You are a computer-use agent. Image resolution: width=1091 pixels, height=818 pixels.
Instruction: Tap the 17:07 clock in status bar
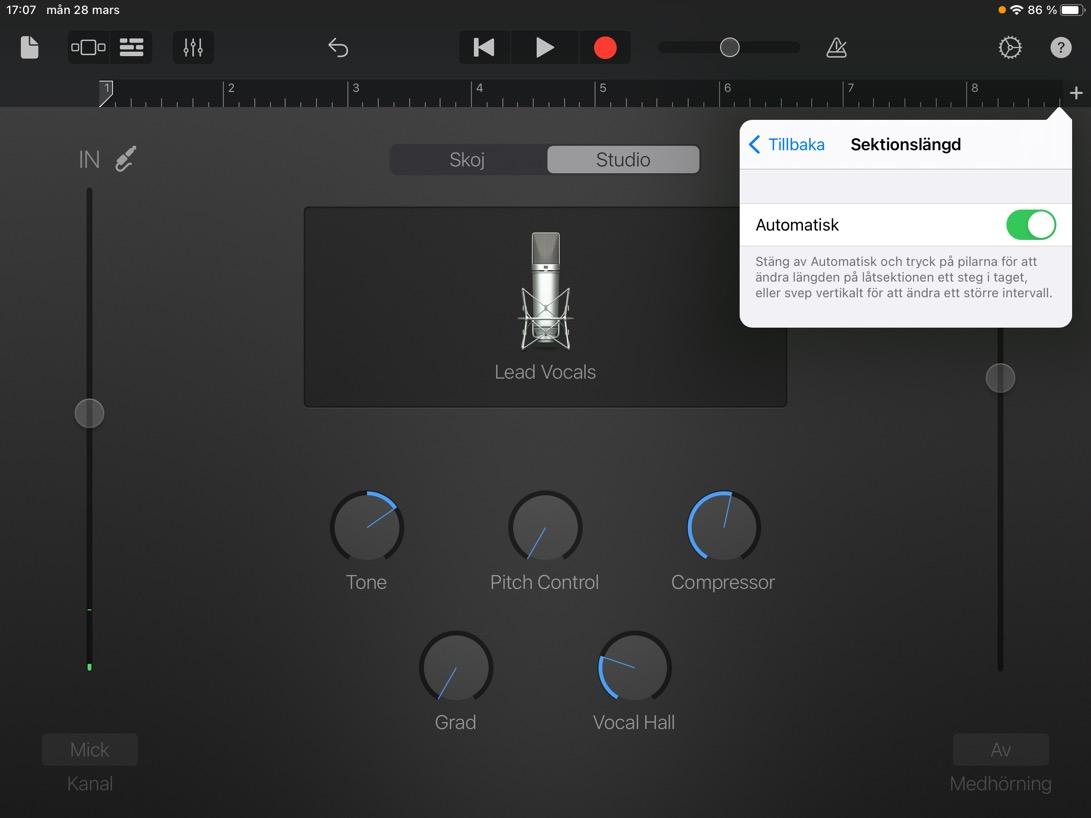tap(21, 10)
